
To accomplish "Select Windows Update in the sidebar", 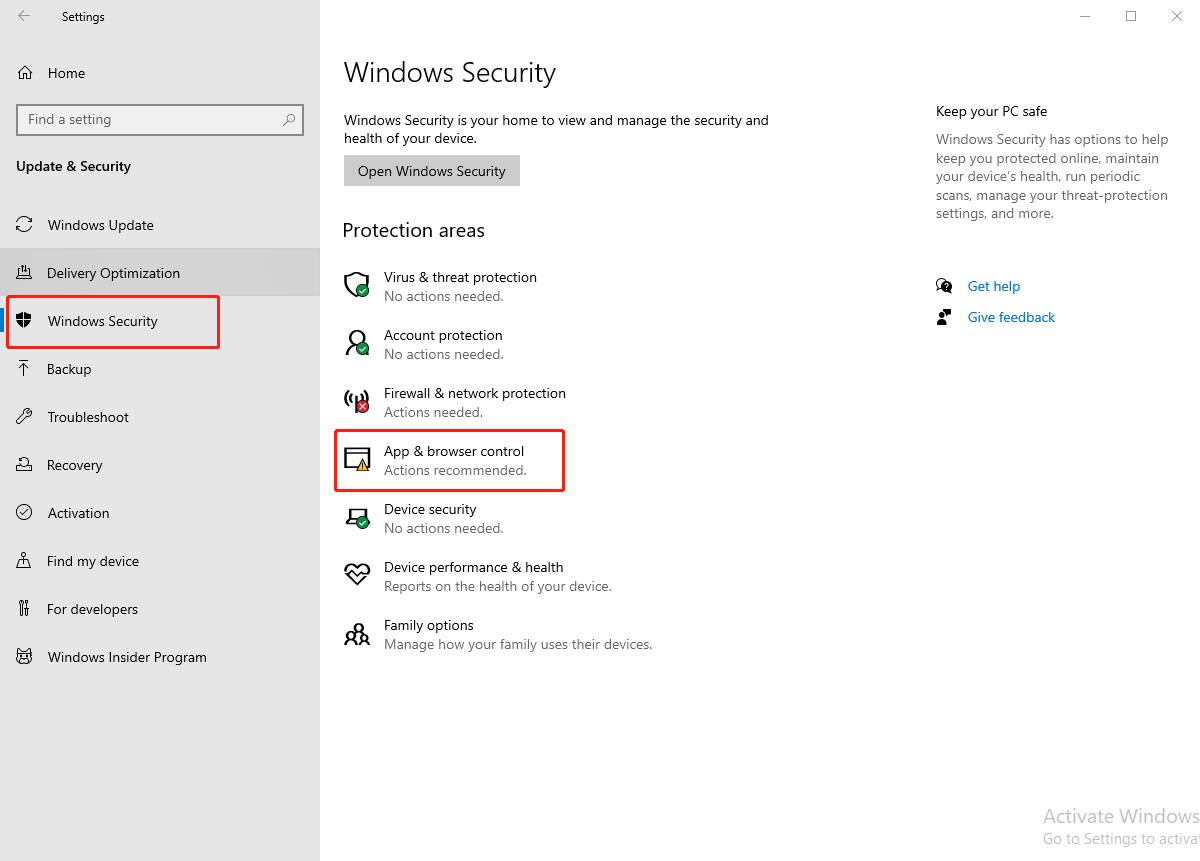I will [100, 225].
